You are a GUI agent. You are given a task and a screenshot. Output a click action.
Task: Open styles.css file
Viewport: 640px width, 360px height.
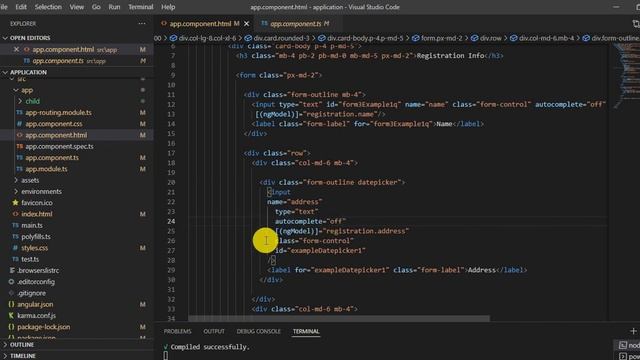coord(34,248)
